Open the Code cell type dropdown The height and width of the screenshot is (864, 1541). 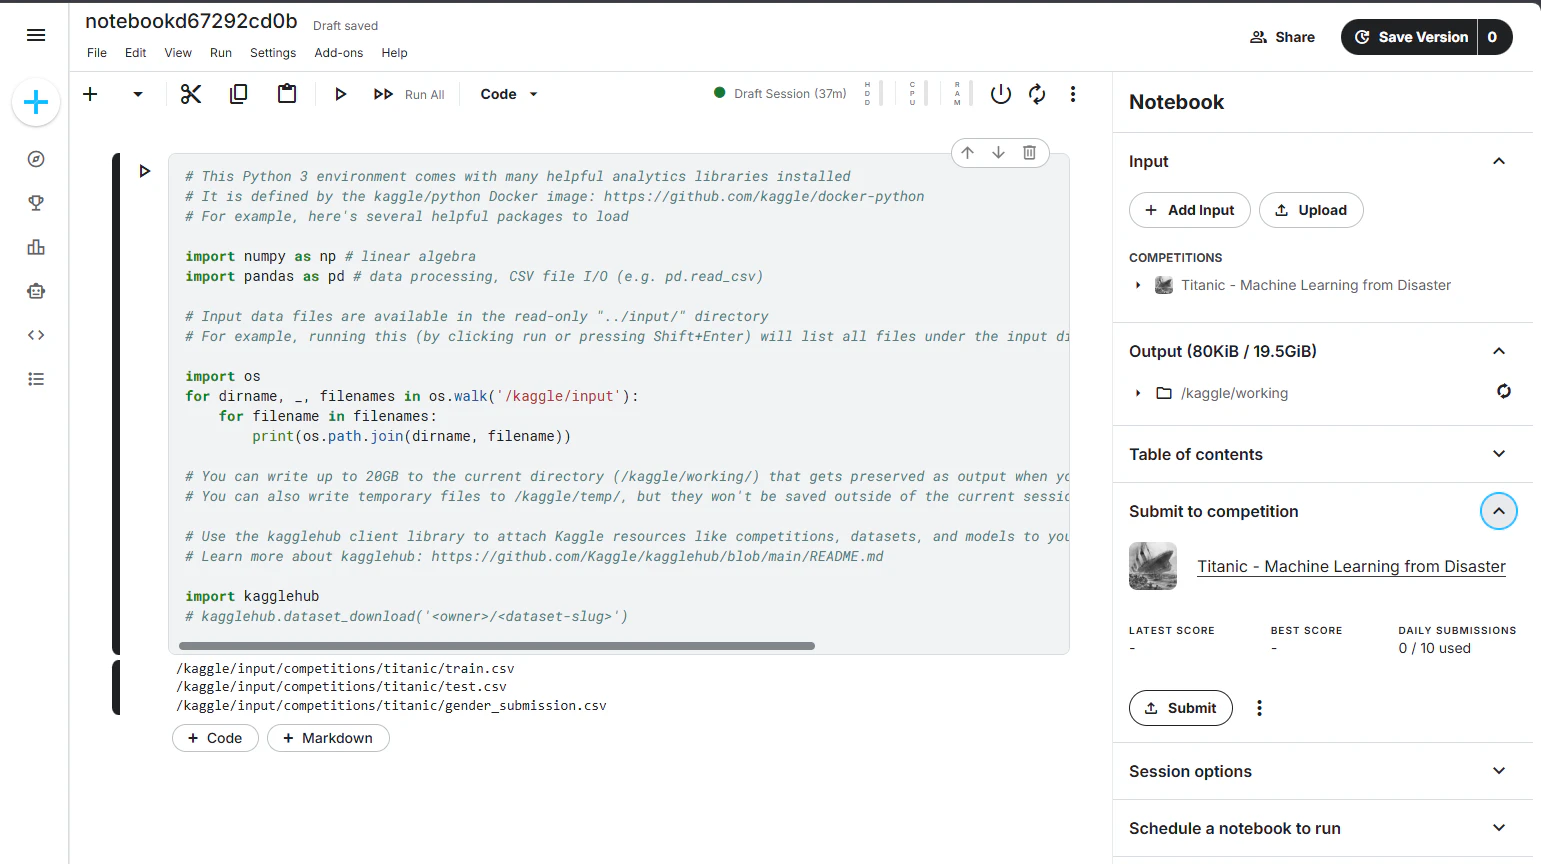[x=509, y=94]
